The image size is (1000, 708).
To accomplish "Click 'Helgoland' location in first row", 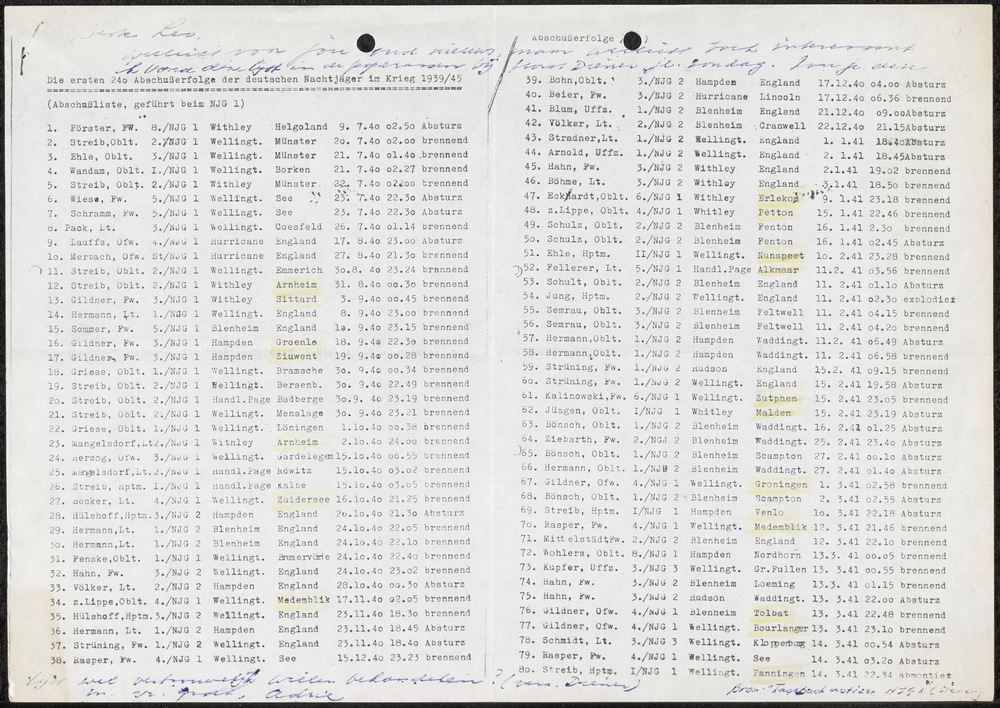I will pyautogui.click(x=300, y=128).
